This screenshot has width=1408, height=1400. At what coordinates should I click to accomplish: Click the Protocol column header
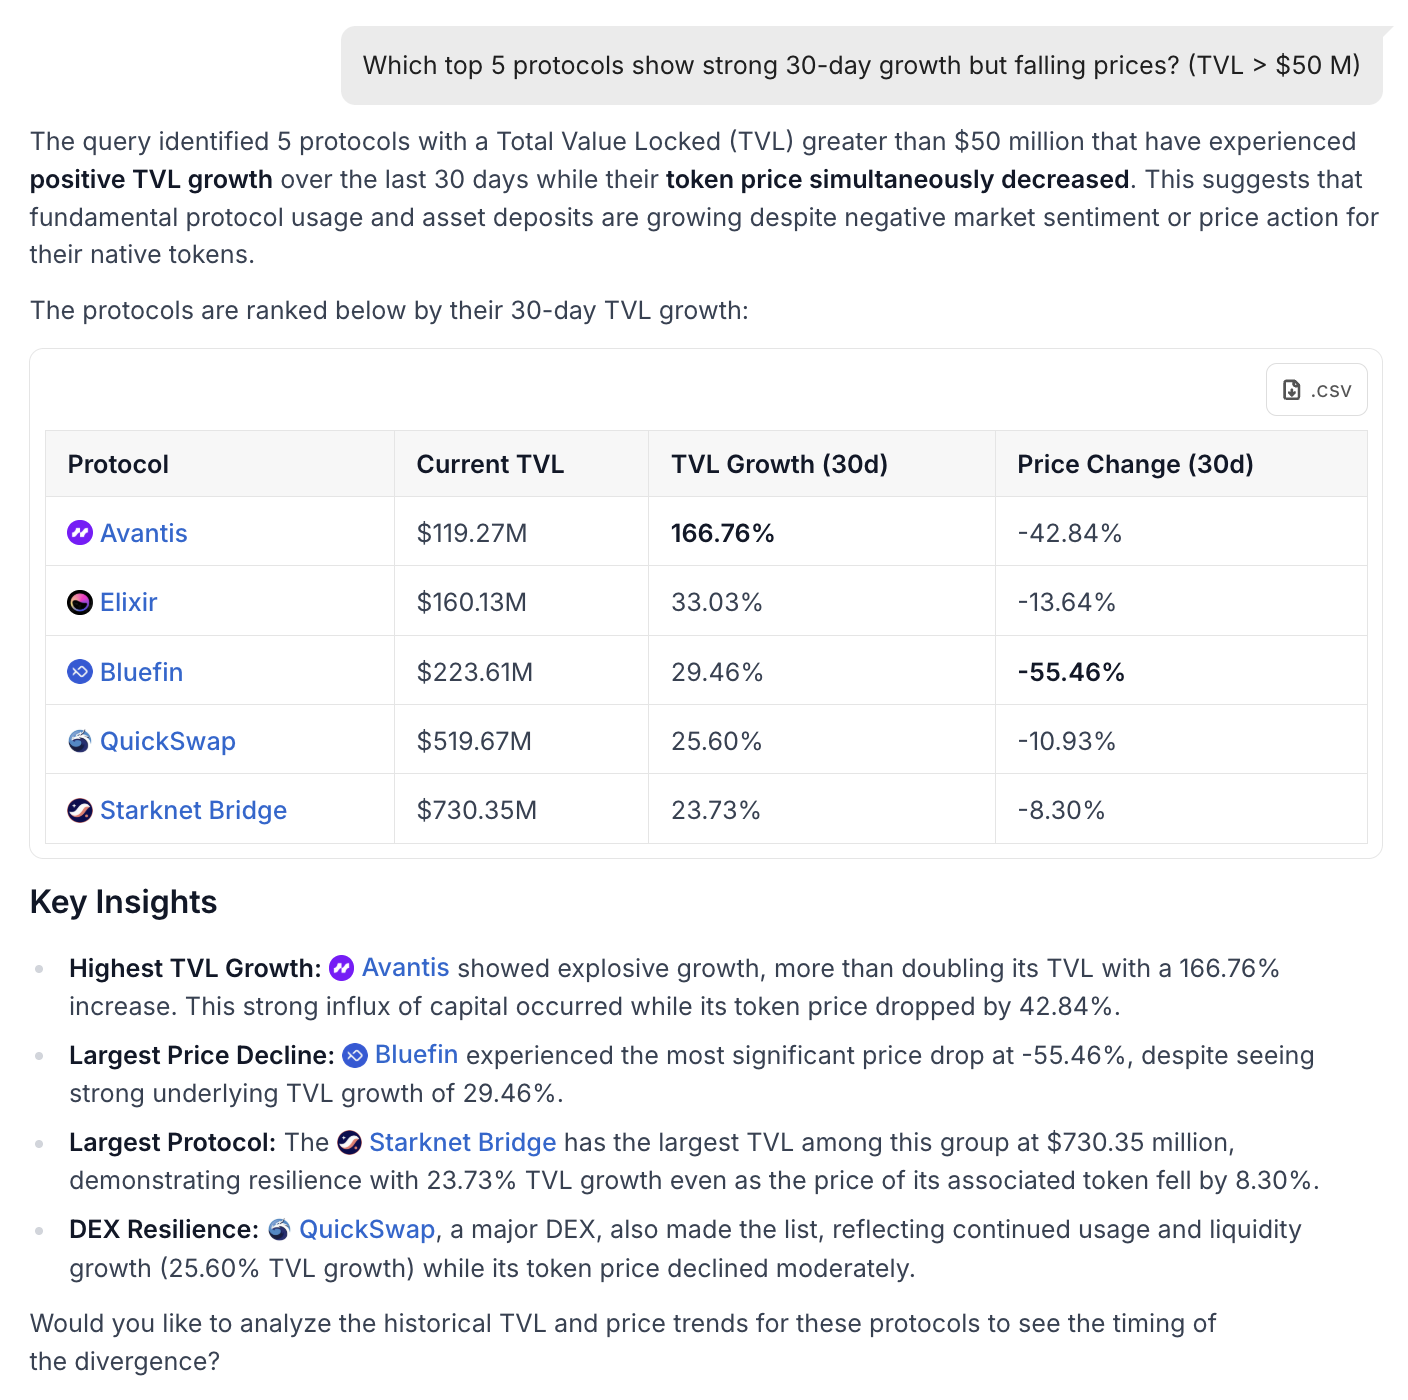118,464
